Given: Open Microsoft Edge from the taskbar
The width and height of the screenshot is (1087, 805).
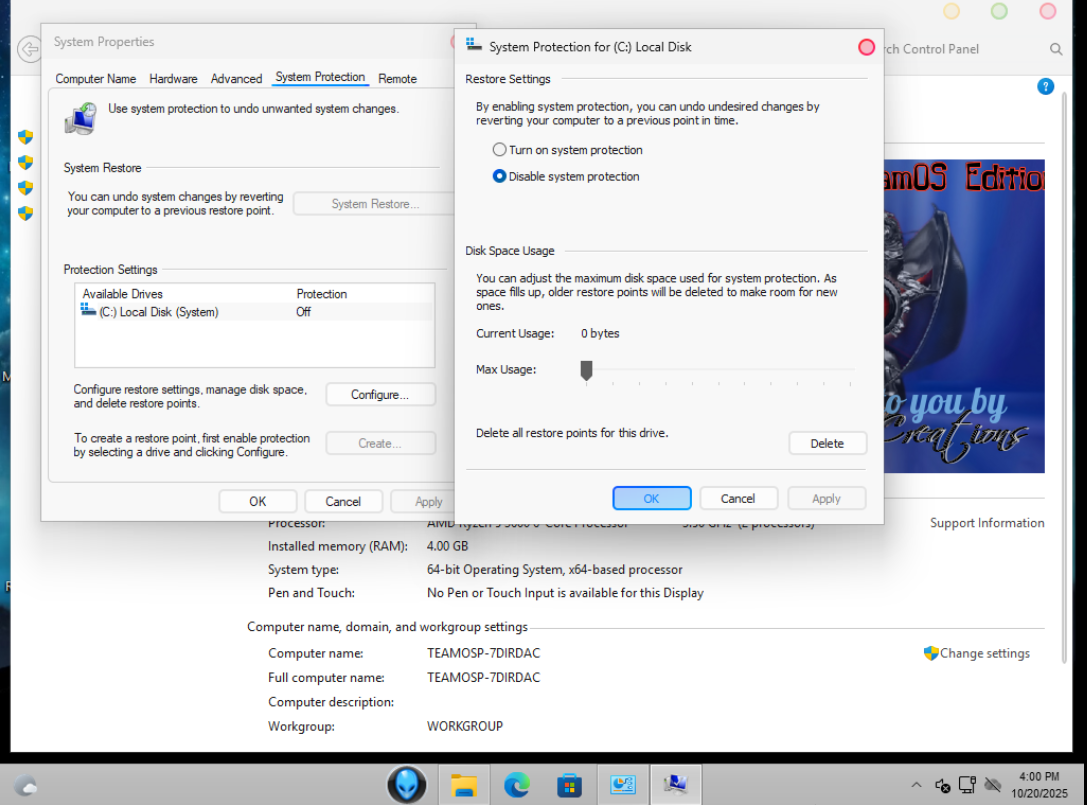Looking at the screenshot, I should pos(516,785).
